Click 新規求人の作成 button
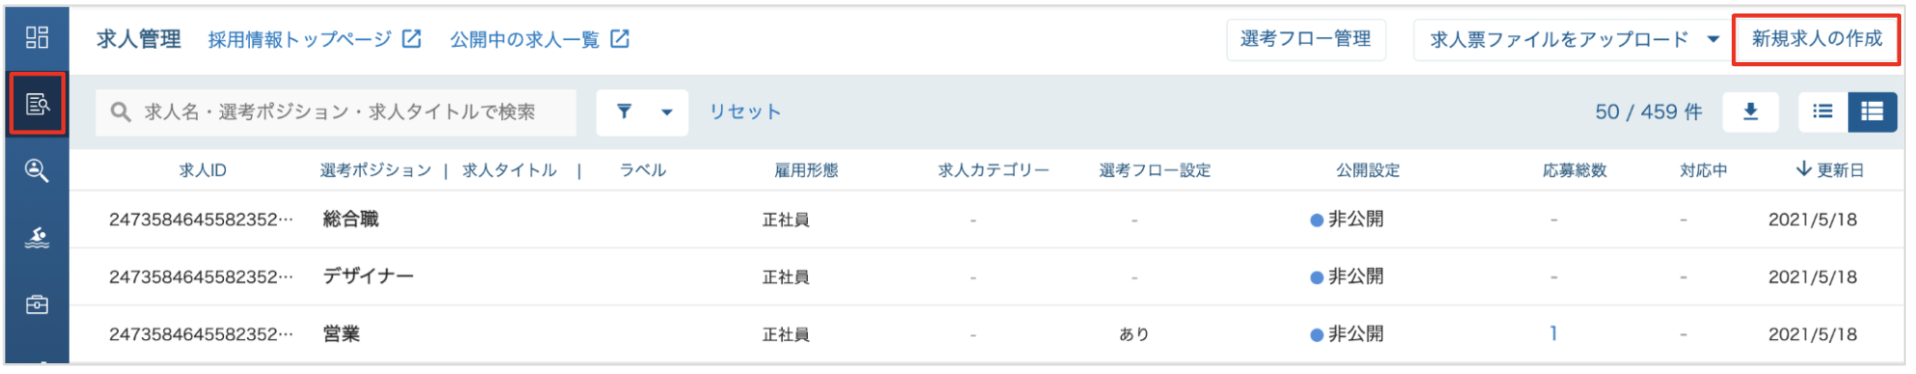Viewport: 1916px width, 374px height. coord(1817,39)
